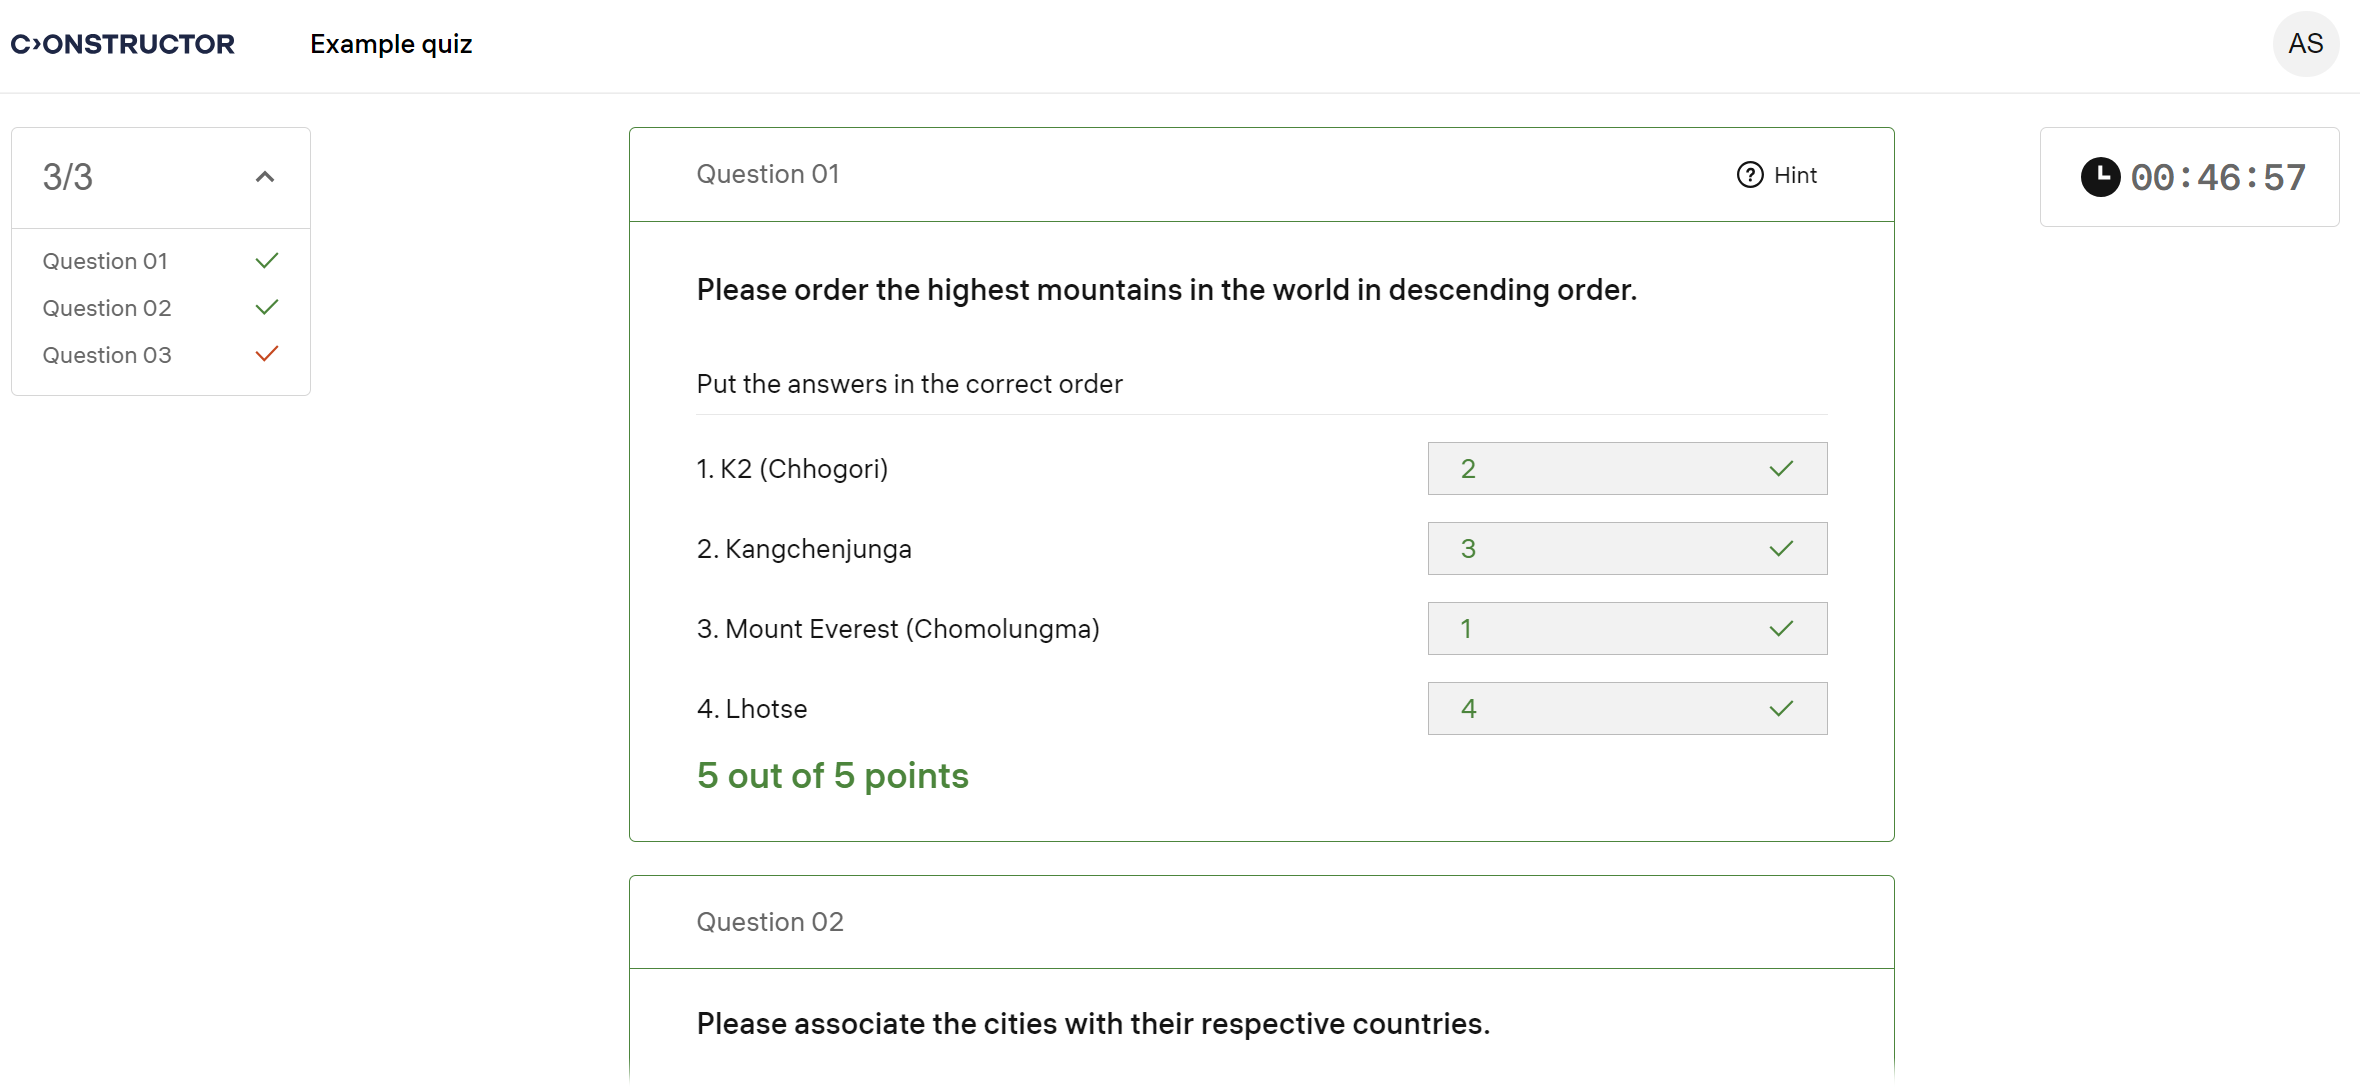Go to Question 02 in sidebar

click(x=107, y=308)
